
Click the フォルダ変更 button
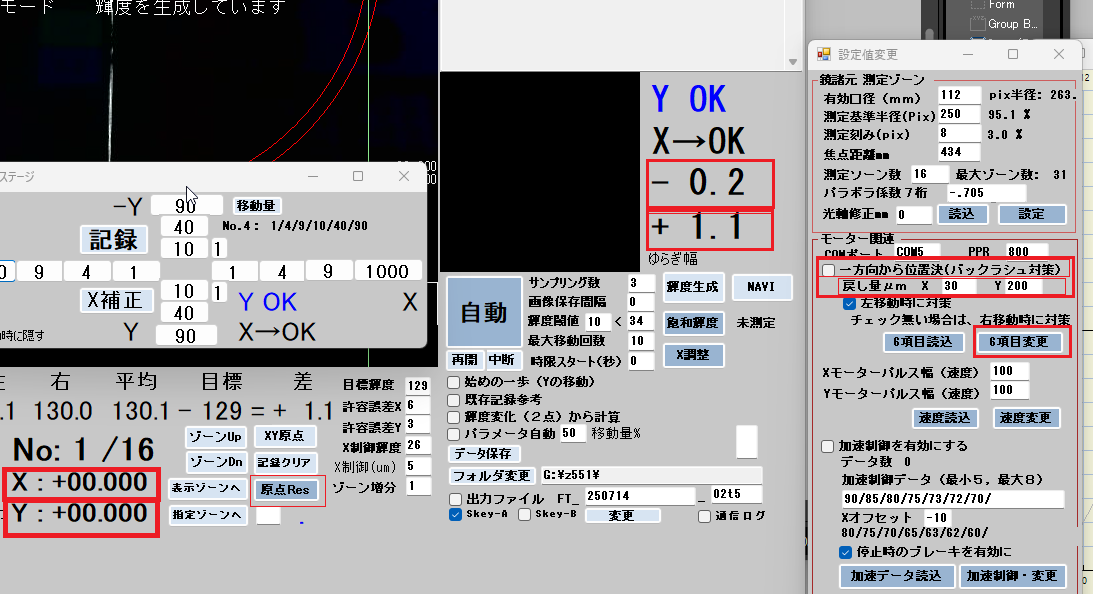490,475
